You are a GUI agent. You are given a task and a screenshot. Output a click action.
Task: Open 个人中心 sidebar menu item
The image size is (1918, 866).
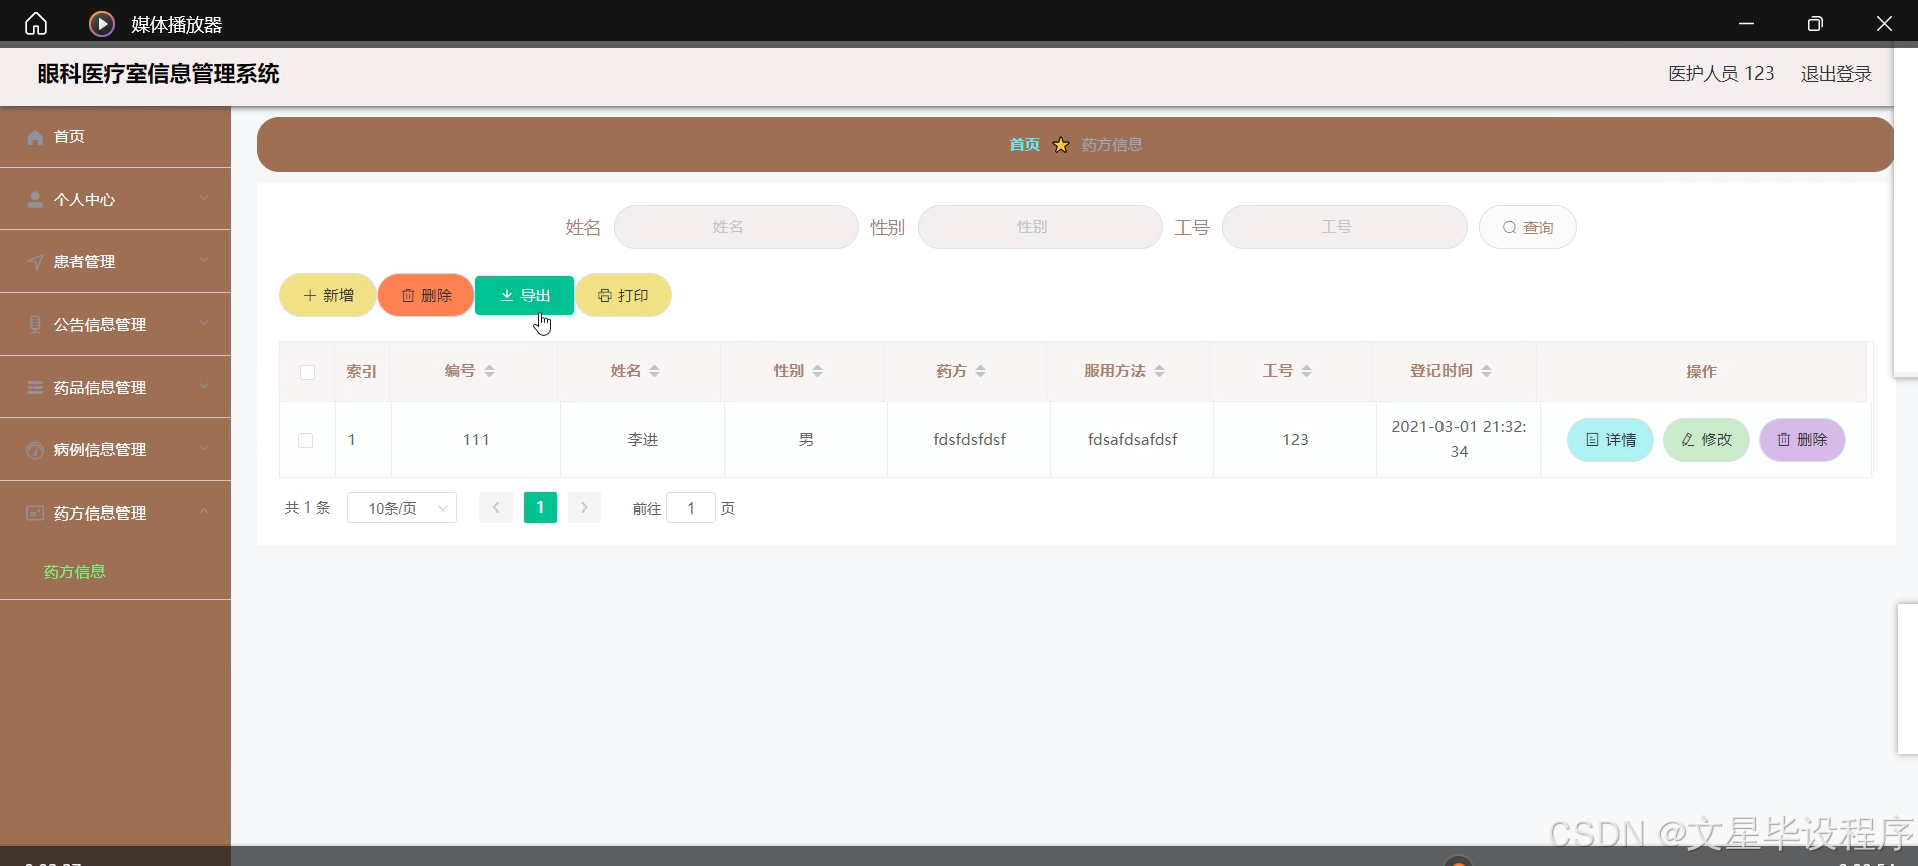[115, 199]
